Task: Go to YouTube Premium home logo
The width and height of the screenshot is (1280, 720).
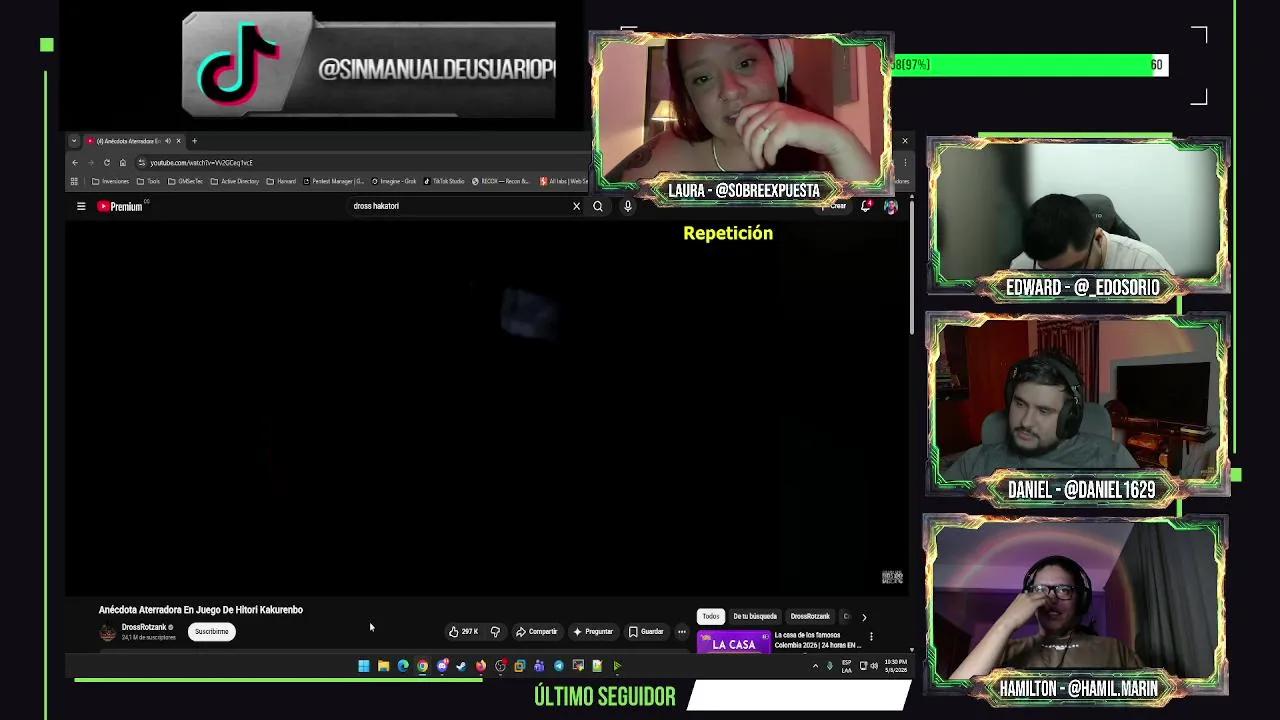Action: point(121,206)
